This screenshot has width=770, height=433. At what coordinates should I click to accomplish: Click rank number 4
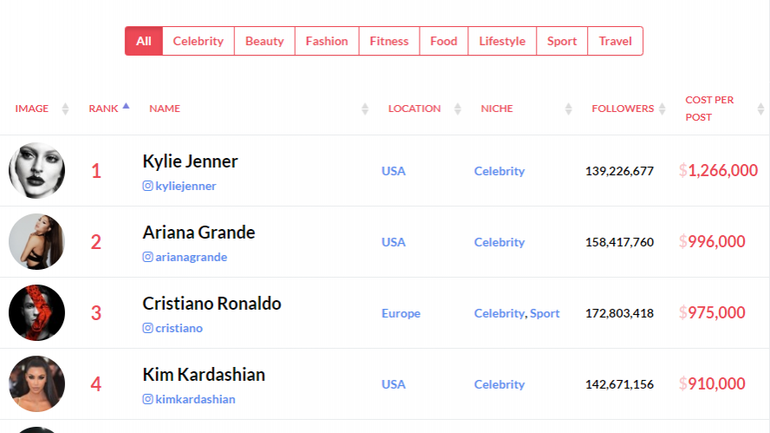click(x=96, y=385)
